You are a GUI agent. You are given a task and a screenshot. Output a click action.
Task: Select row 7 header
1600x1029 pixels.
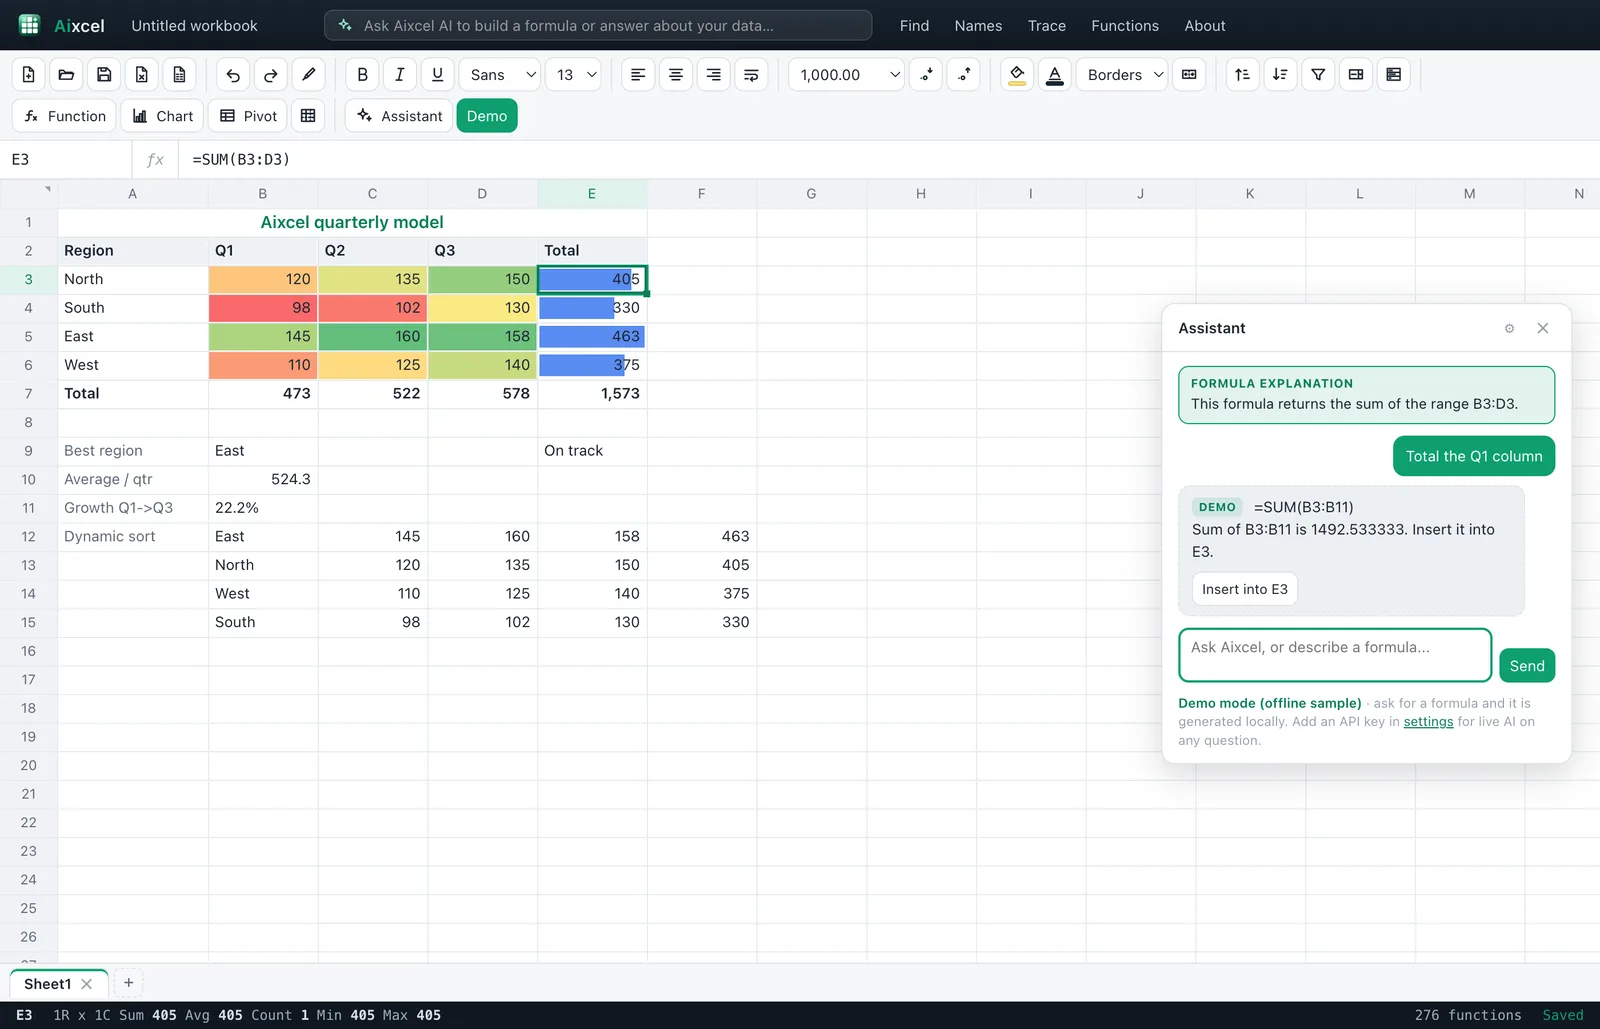[29, 394]
